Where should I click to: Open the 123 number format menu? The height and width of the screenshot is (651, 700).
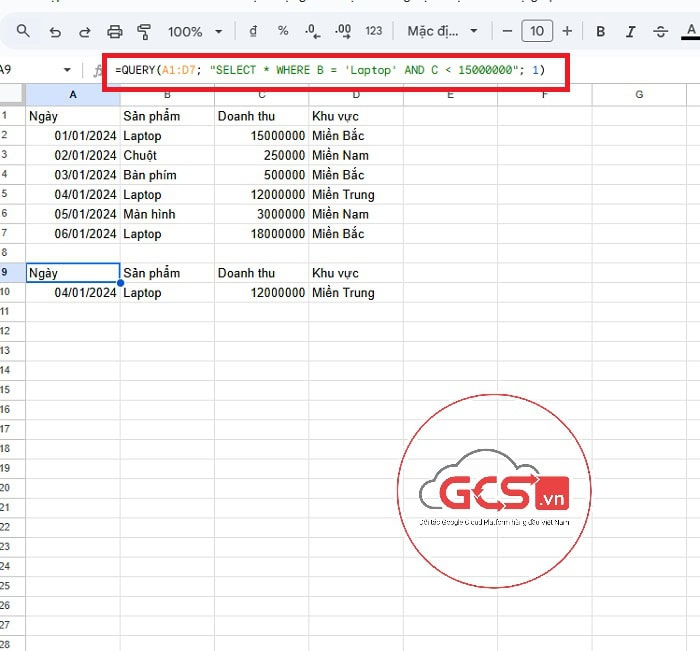pos(374,32)
